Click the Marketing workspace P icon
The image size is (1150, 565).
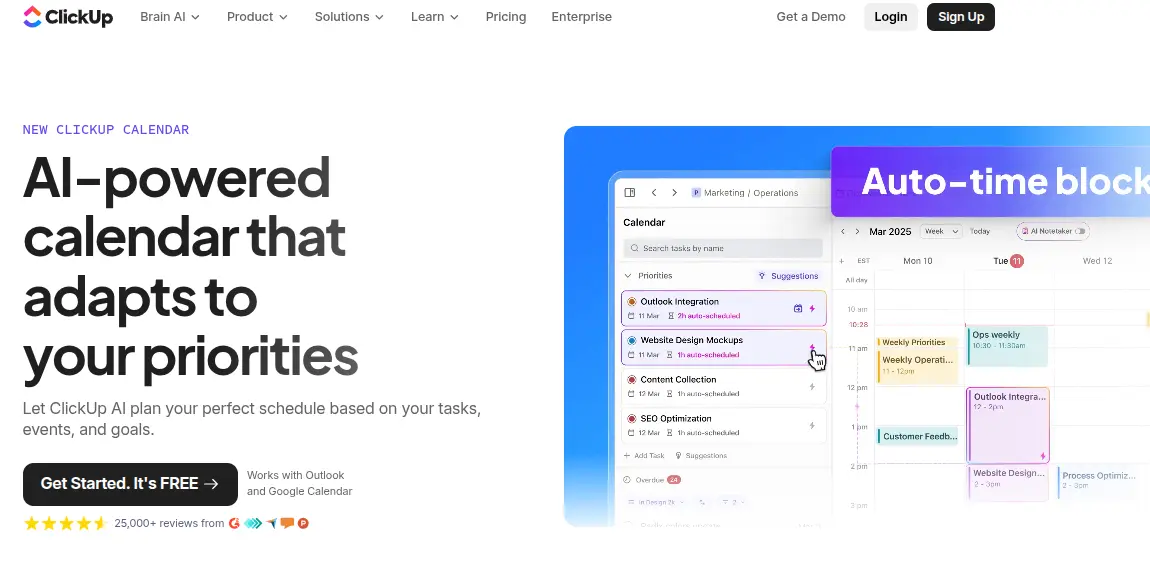(x=695, y=193)
